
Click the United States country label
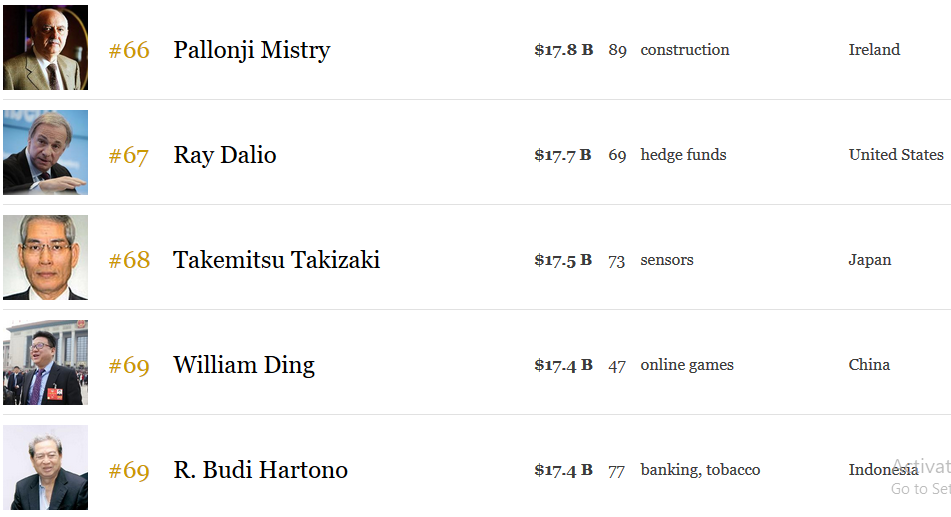(896, 155)
